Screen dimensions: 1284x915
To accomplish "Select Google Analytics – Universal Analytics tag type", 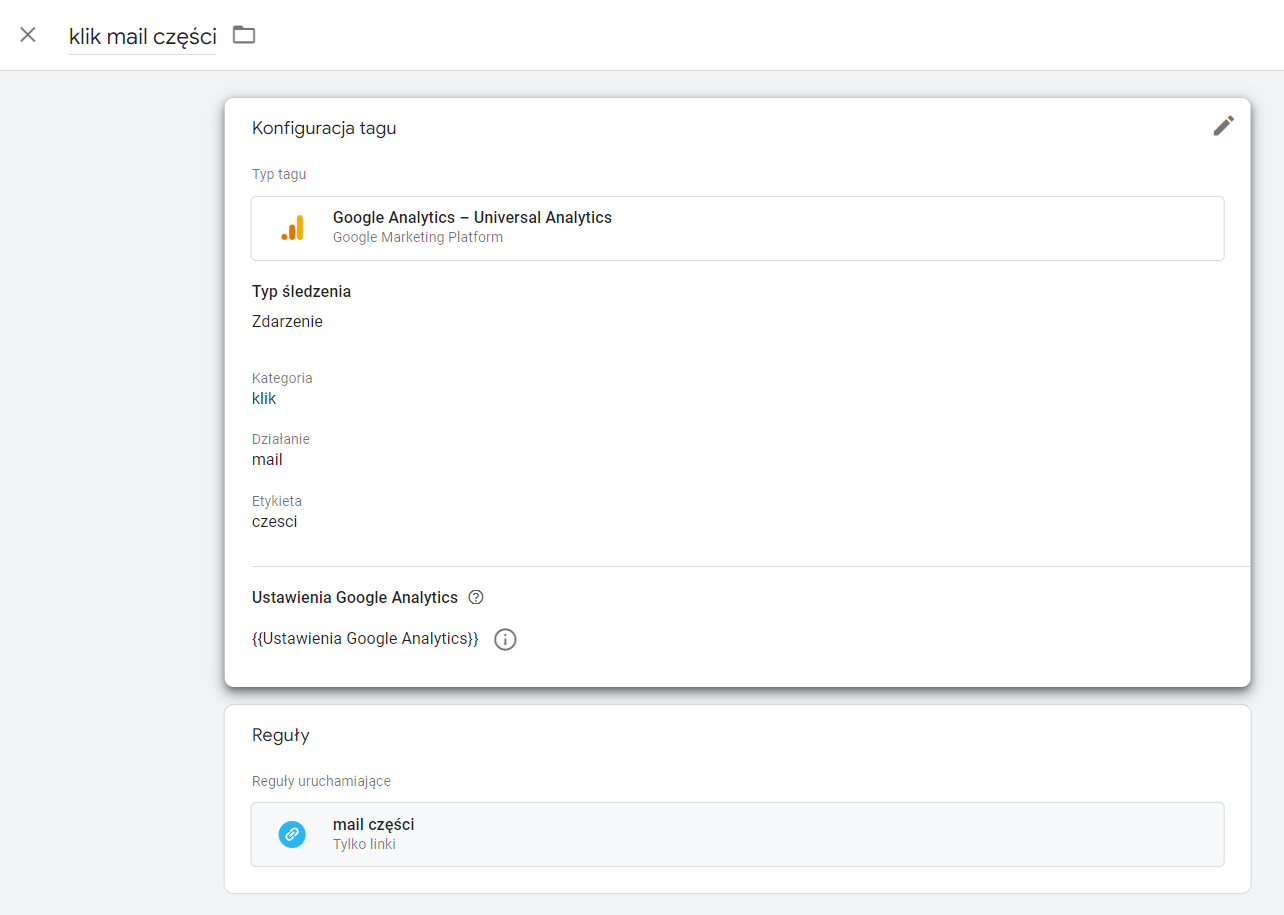I will click(x=737, y=228).
